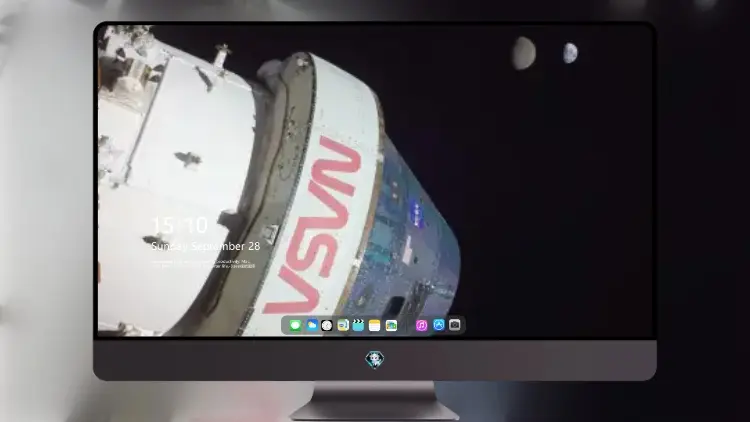Image resolution: width=750 pixels, height=422 pixels.
Task: Click the Sunday September 28 date text
Action: (206, 246)
